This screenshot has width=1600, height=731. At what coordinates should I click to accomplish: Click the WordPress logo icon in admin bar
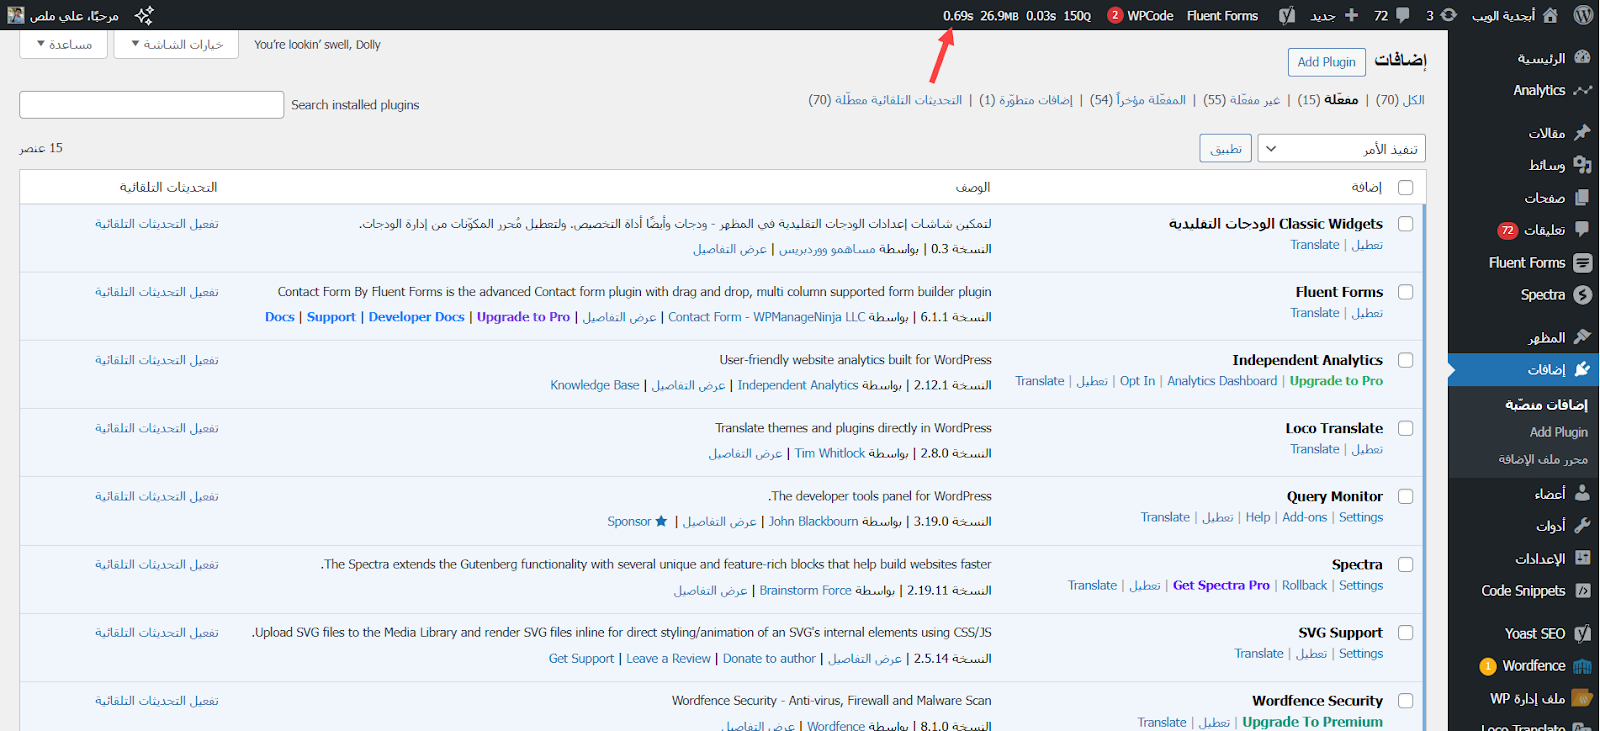(1583, 15)
